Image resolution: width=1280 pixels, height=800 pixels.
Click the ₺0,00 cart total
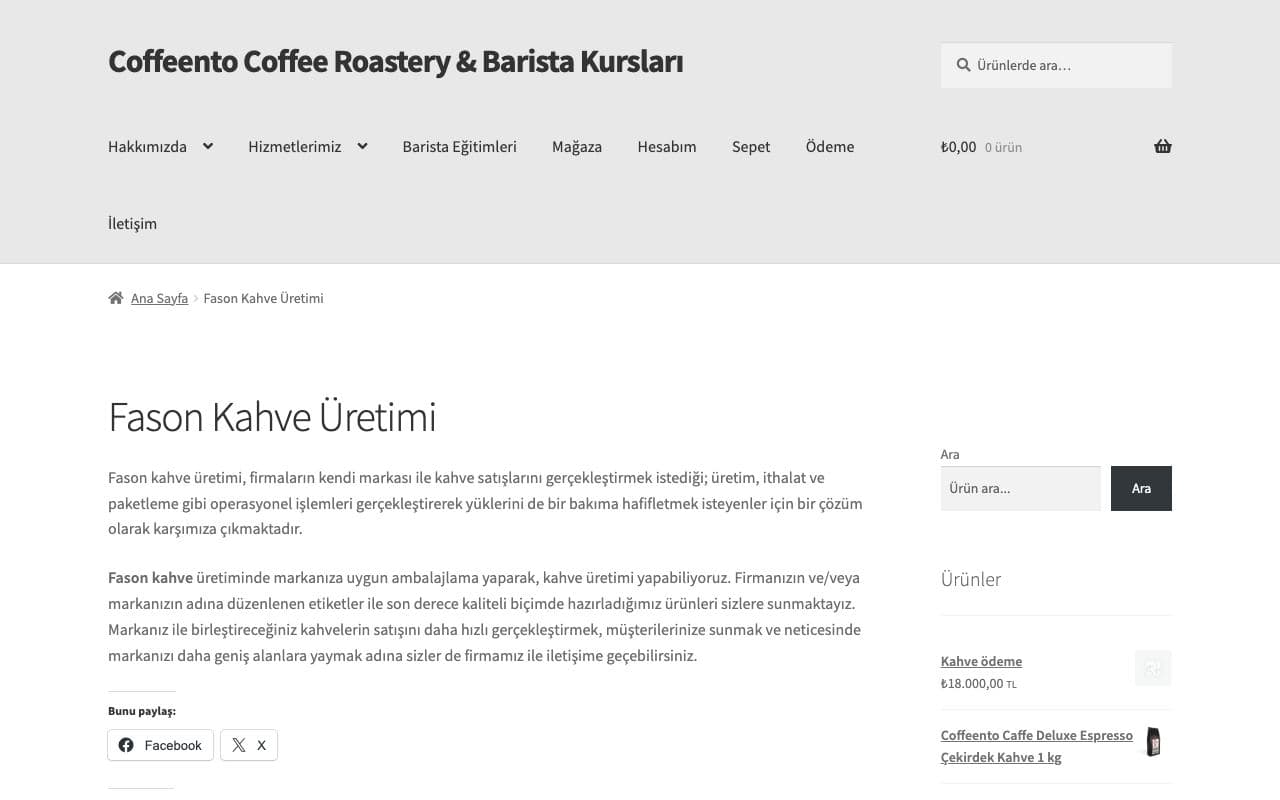point(958,146)
